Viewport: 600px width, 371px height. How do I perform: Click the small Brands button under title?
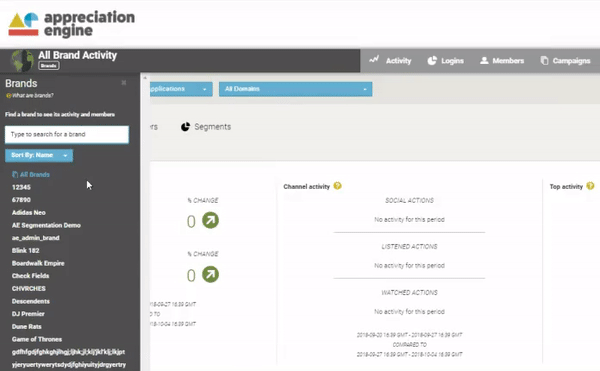click(49, 66)
